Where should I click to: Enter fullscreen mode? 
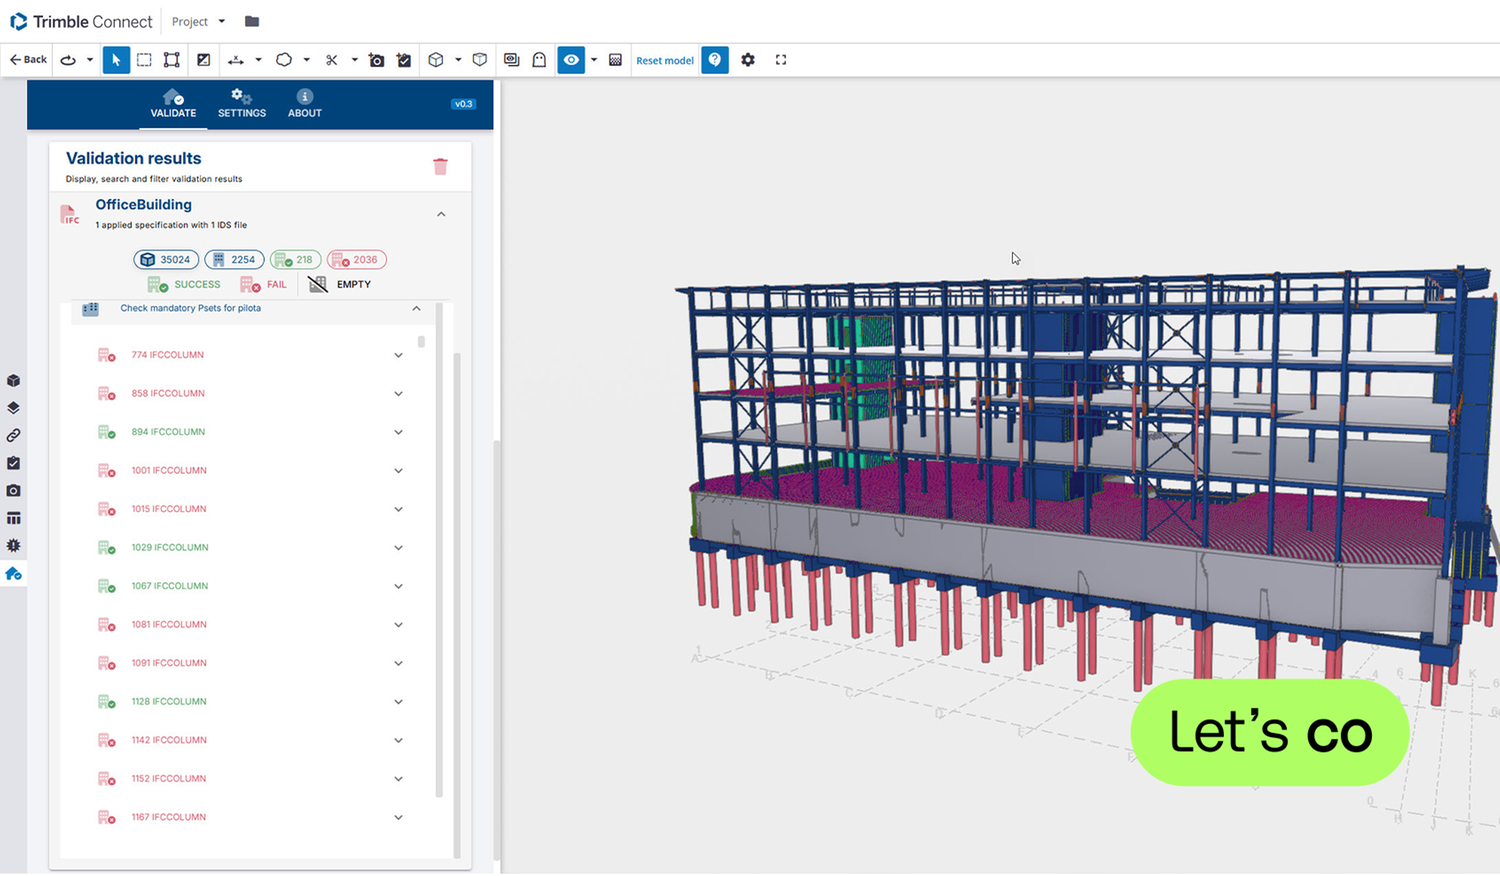[781, 60]
